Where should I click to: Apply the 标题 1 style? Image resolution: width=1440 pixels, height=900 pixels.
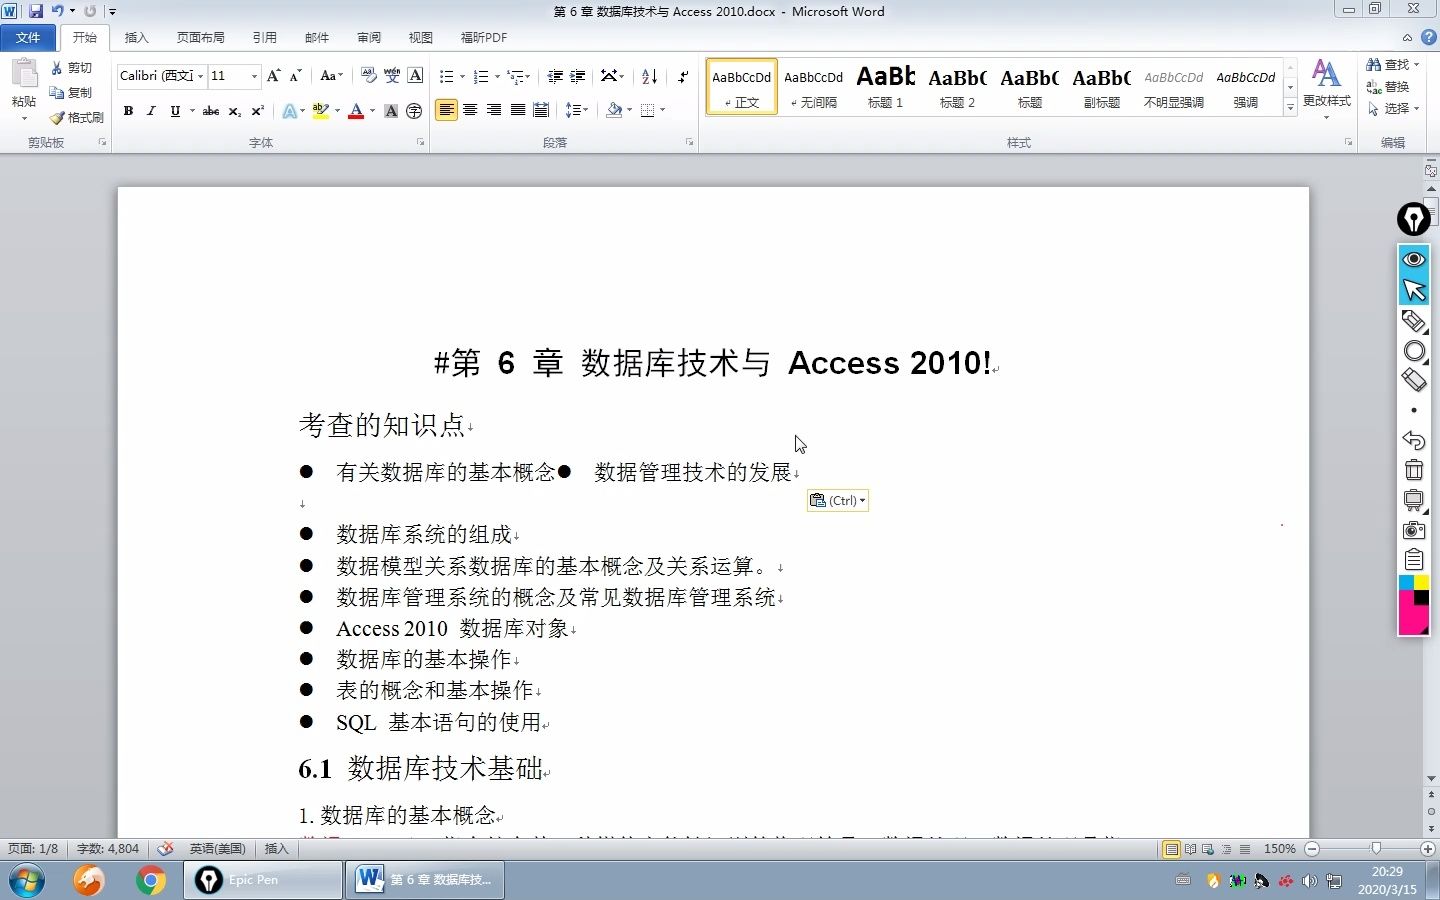(x=886, y=87)
